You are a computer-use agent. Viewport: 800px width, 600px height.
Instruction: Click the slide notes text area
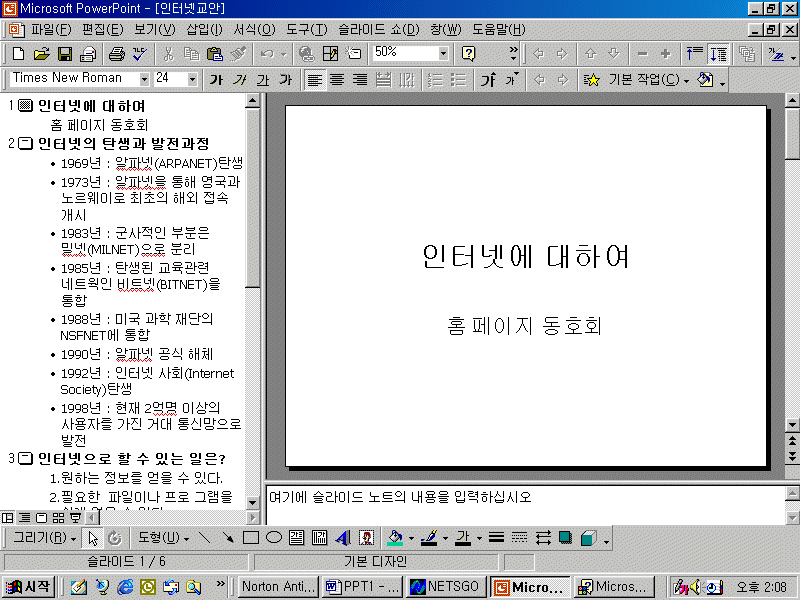tap(520, 505)
